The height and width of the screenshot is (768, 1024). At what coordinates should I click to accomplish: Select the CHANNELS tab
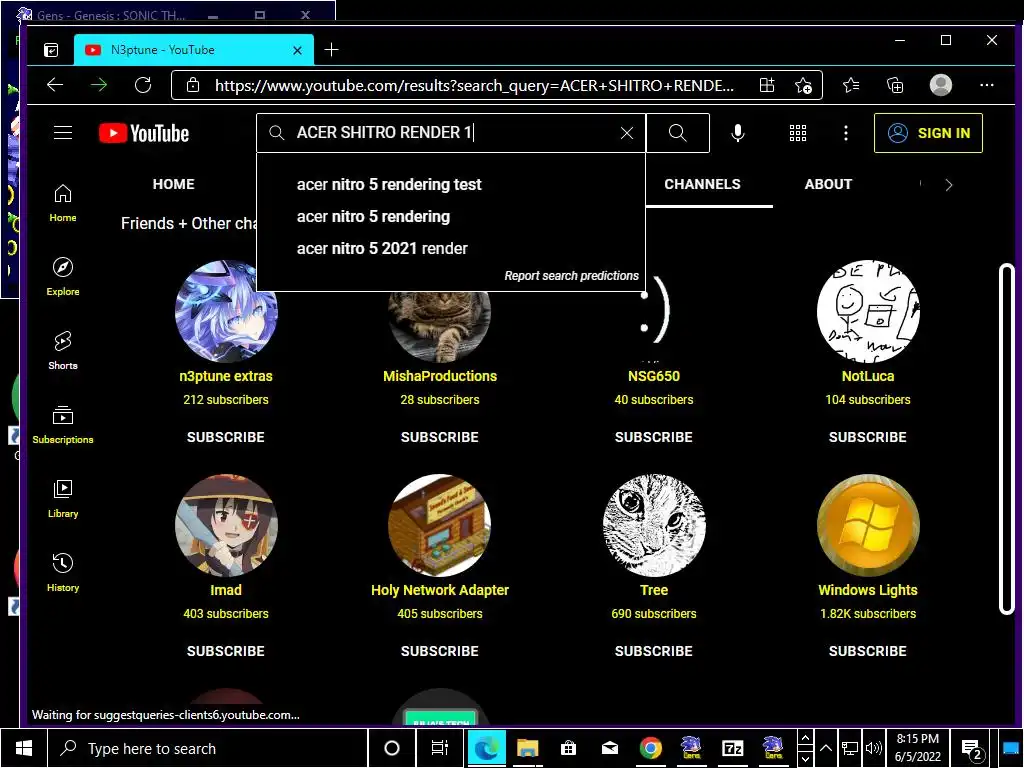click(703, 184)
